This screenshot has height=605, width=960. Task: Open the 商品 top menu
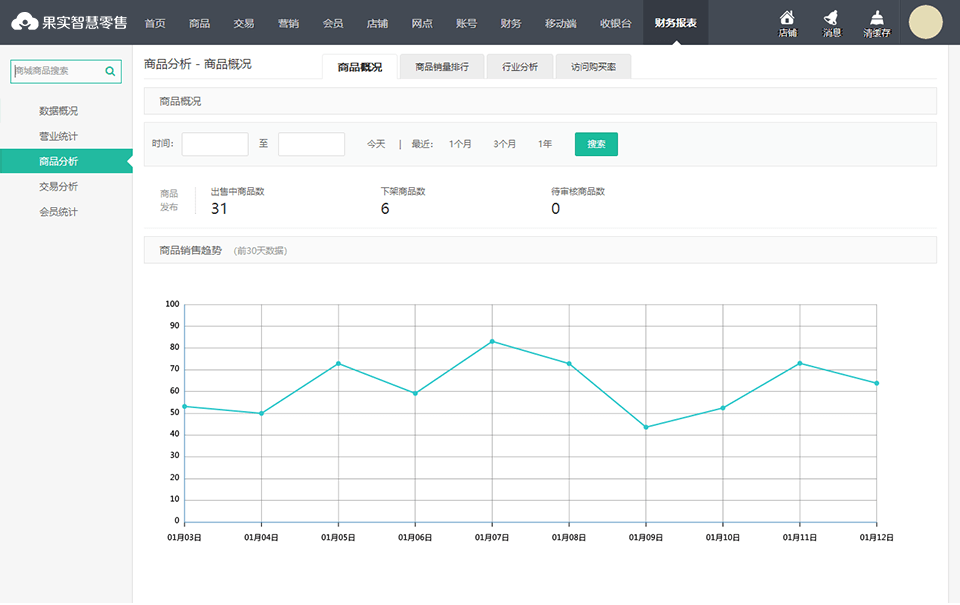[x=199, y=23]
